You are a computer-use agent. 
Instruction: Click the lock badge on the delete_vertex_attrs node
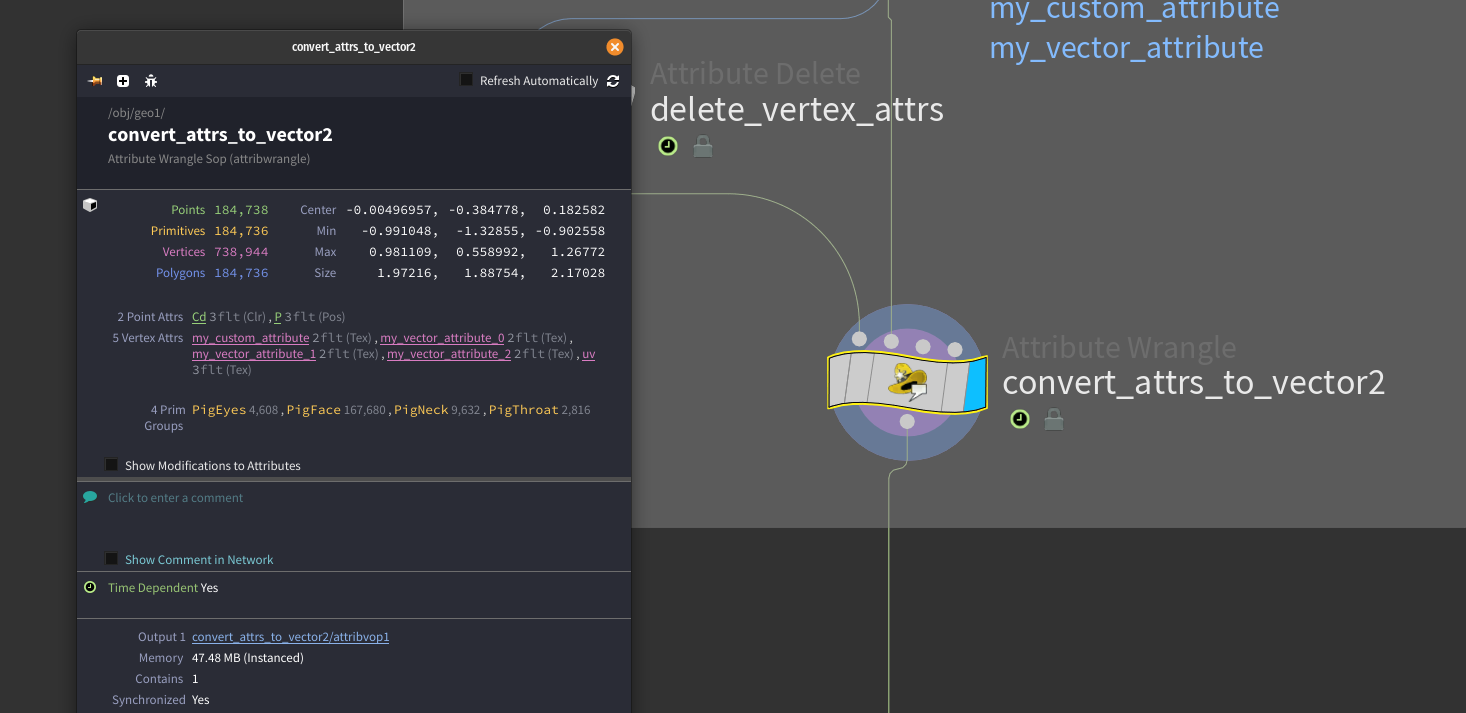click(702, 145)
